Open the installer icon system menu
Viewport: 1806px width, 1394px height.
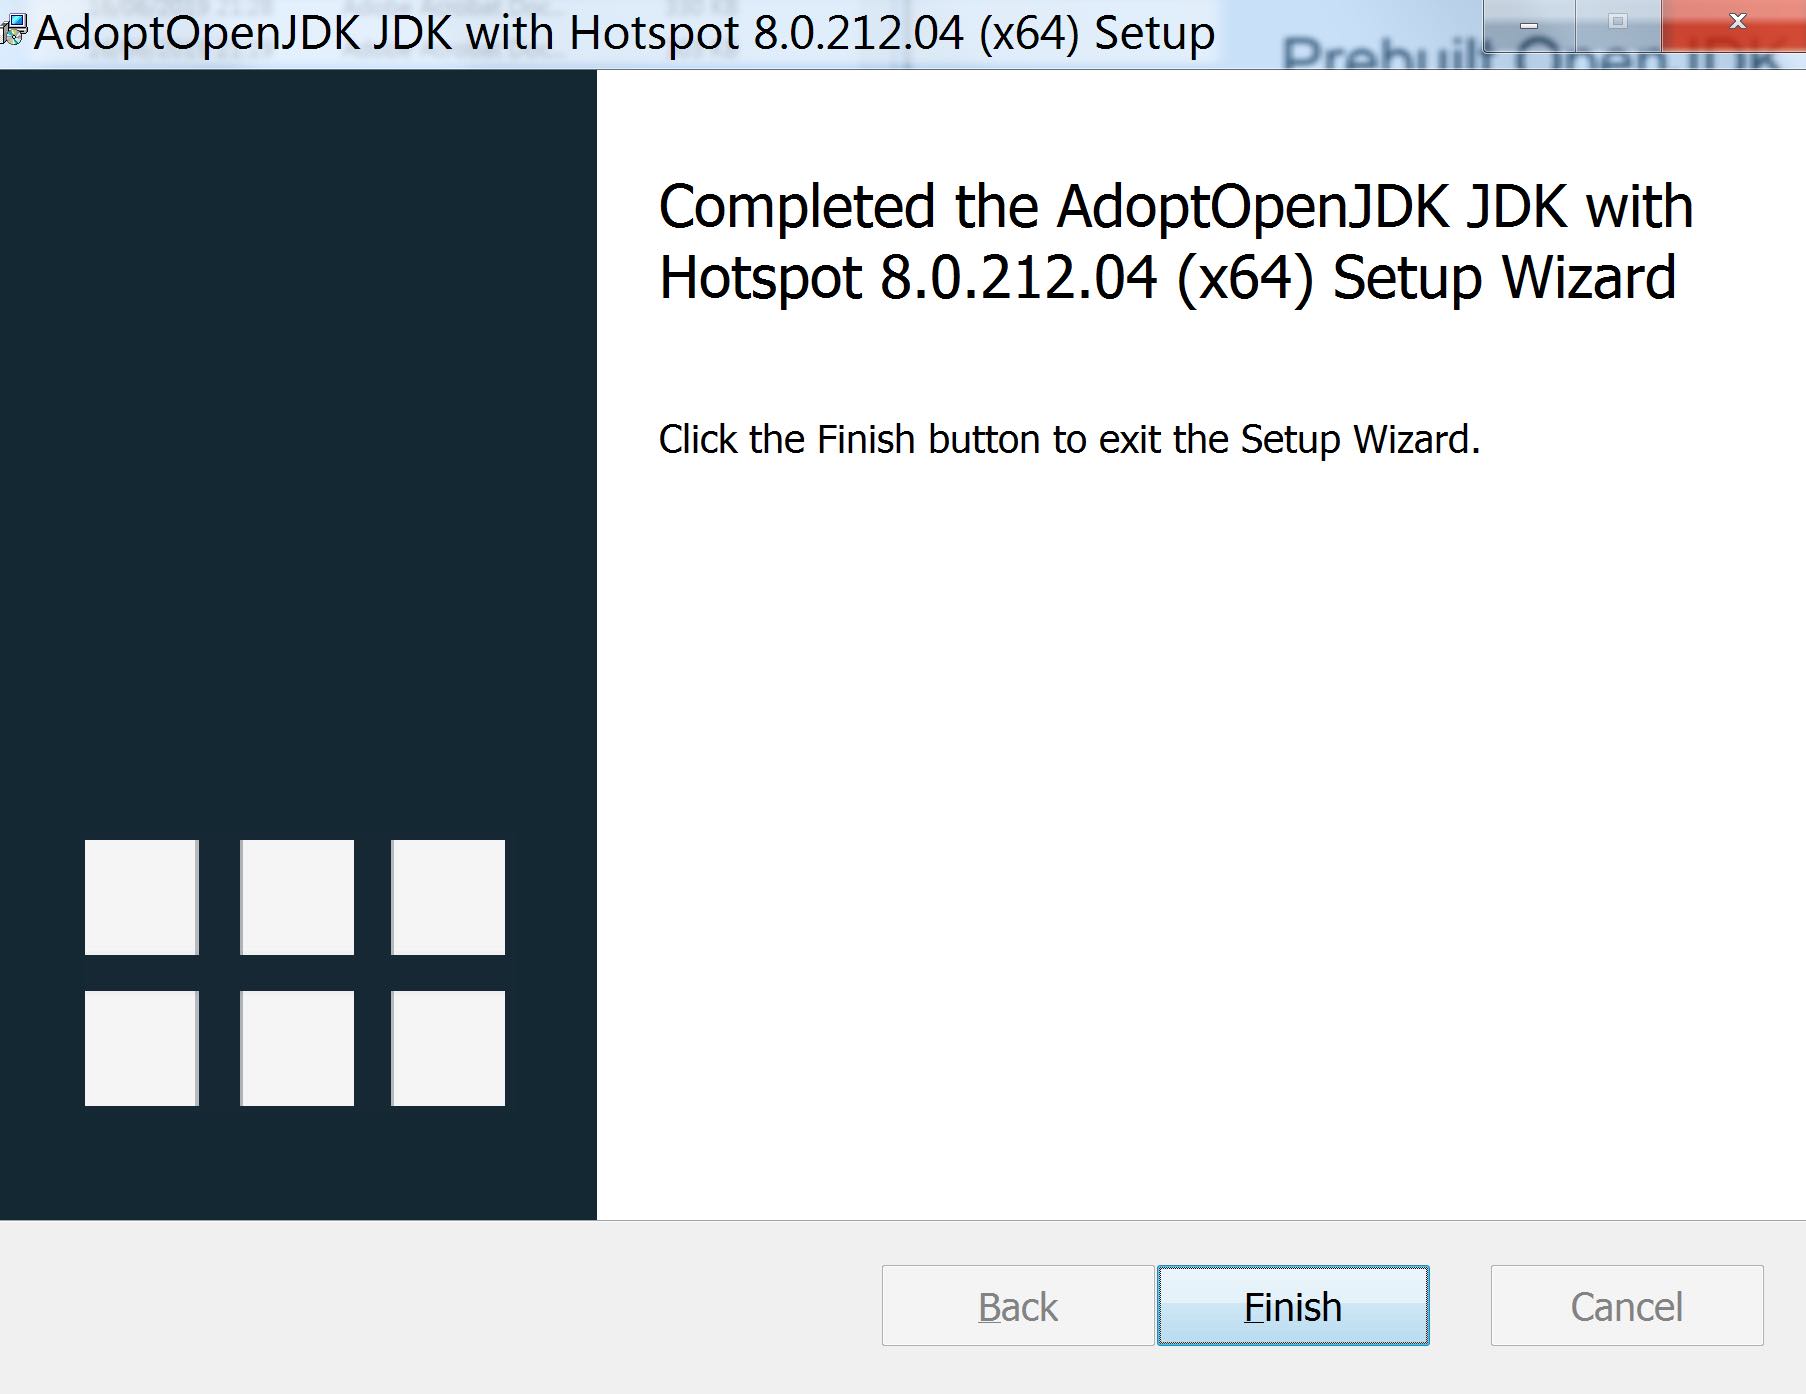pos(14,32)
